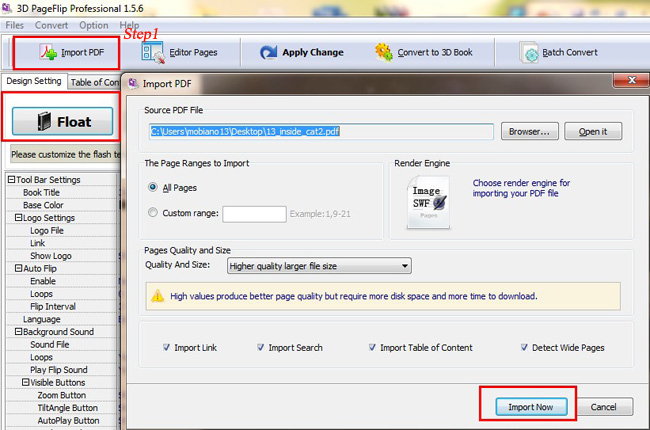Image resolution: width=650 pixels, height=430 pixels.
Task: Select the AutoPlay Button setting row
Action: (61, 420)
